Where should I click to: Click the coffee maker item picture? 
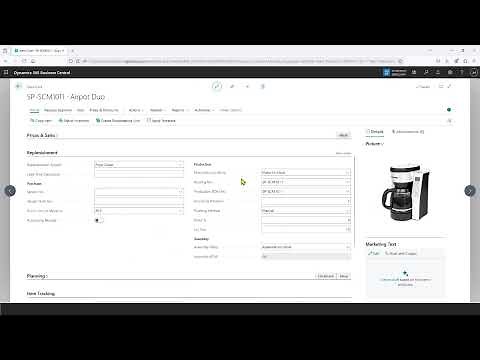(x=405, y=193)
